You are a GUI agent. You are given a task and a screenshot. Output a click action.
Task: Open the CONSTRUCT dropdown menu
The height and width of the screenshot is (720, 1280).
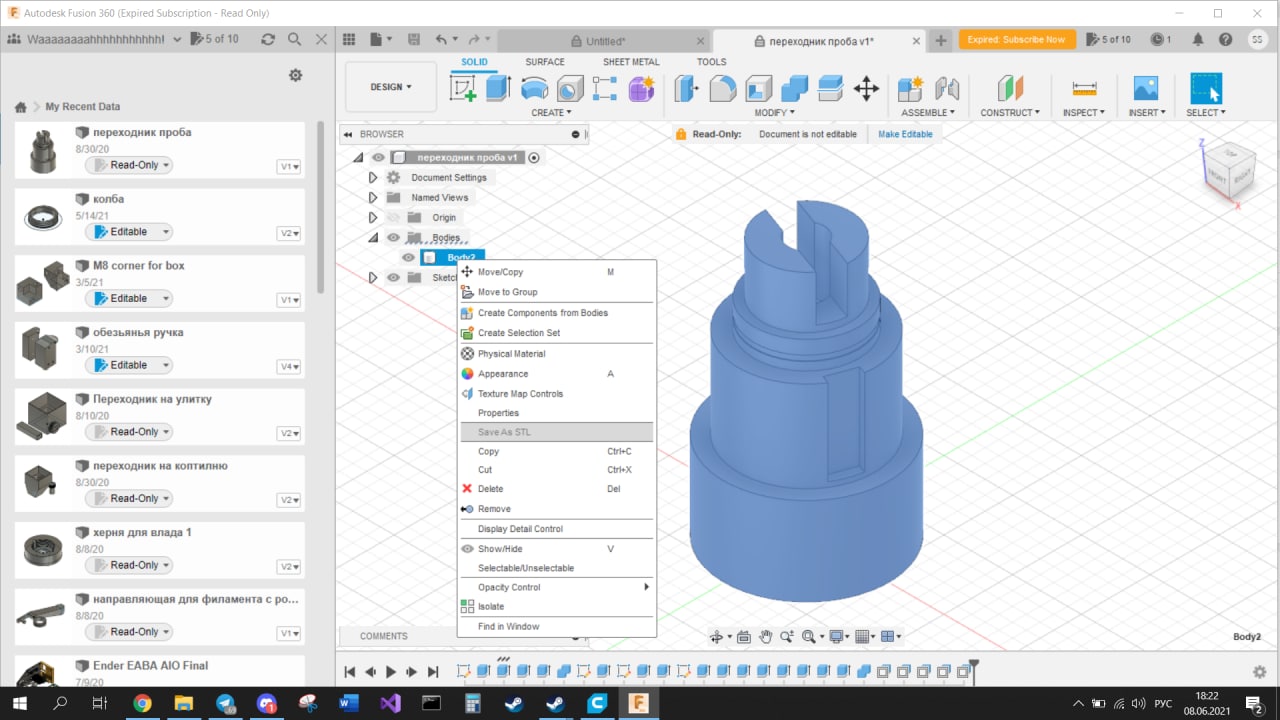1010,113
